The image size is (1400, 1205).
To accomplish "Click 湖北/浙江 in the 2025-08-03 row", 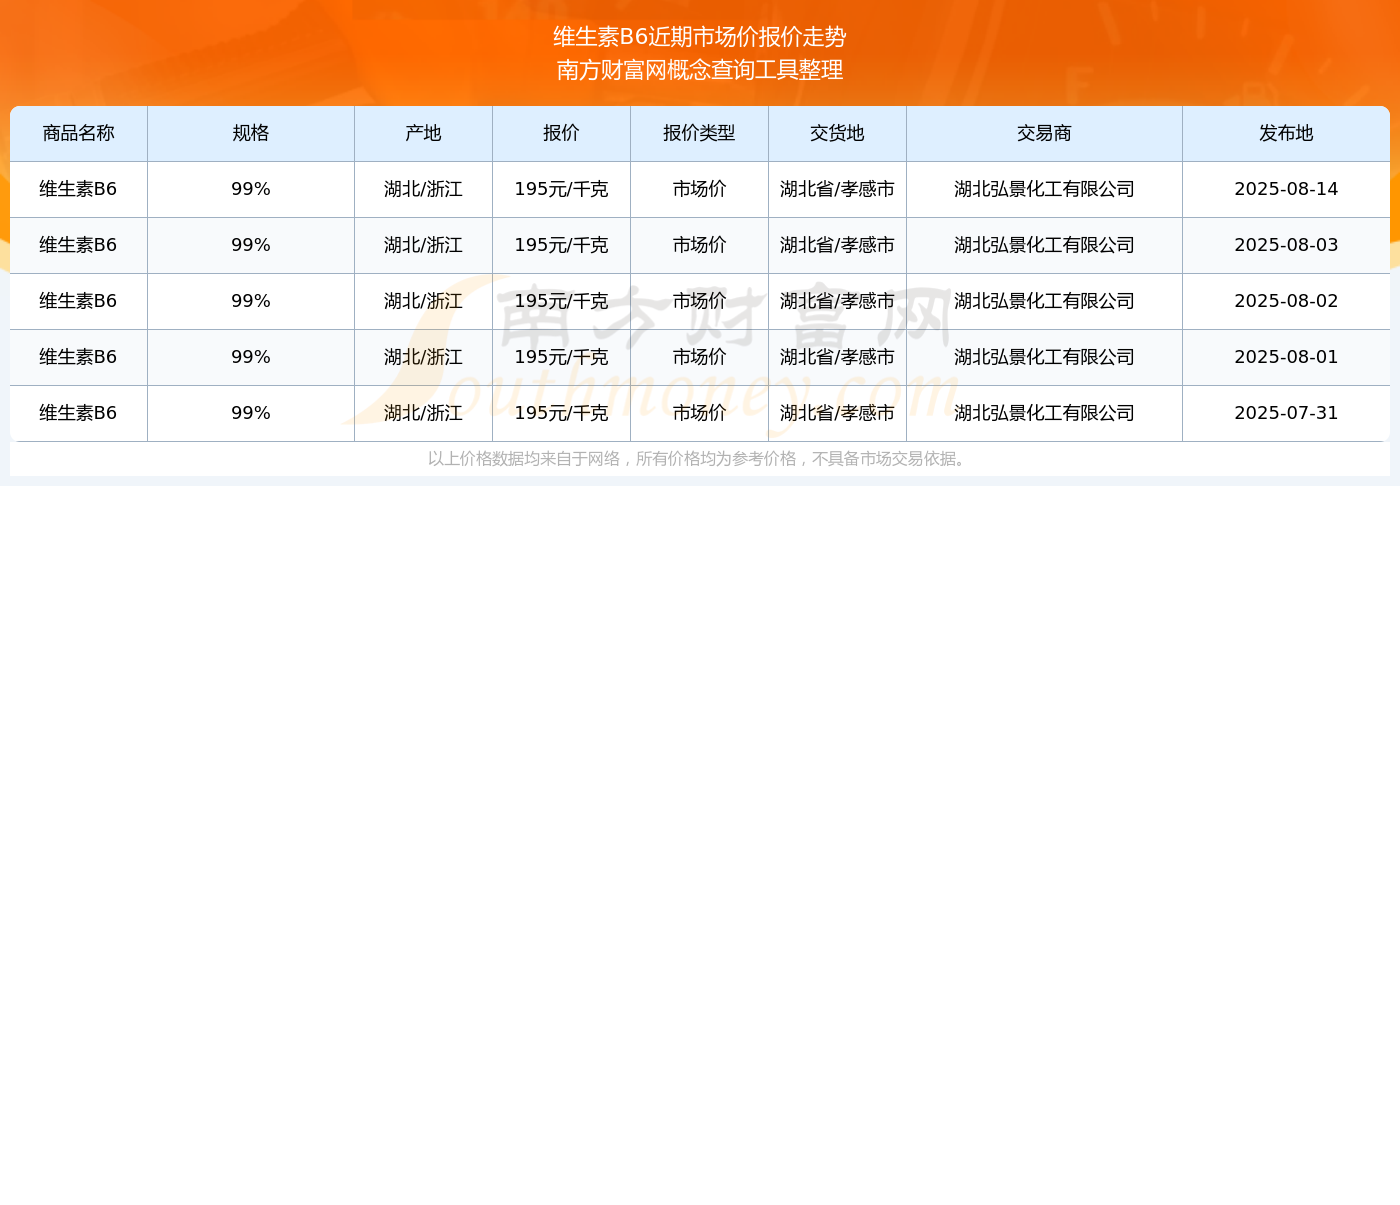I will 424,245.
